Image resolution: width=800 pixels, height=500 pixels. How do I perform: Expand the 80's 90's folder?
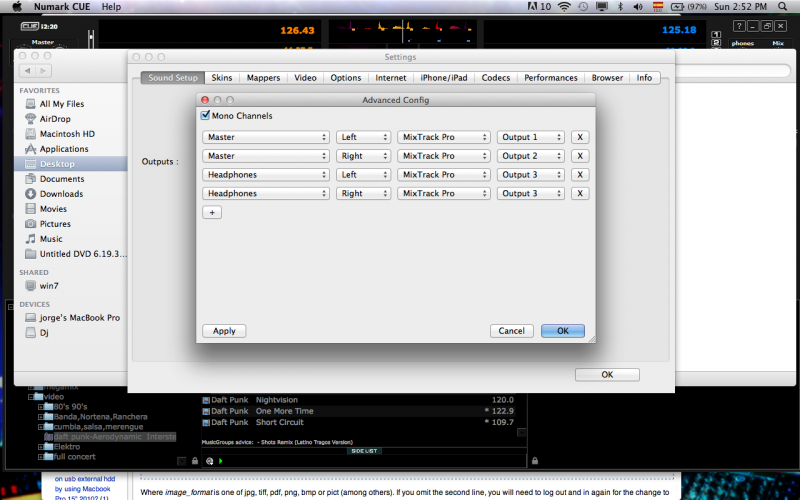tap(40, 406)
